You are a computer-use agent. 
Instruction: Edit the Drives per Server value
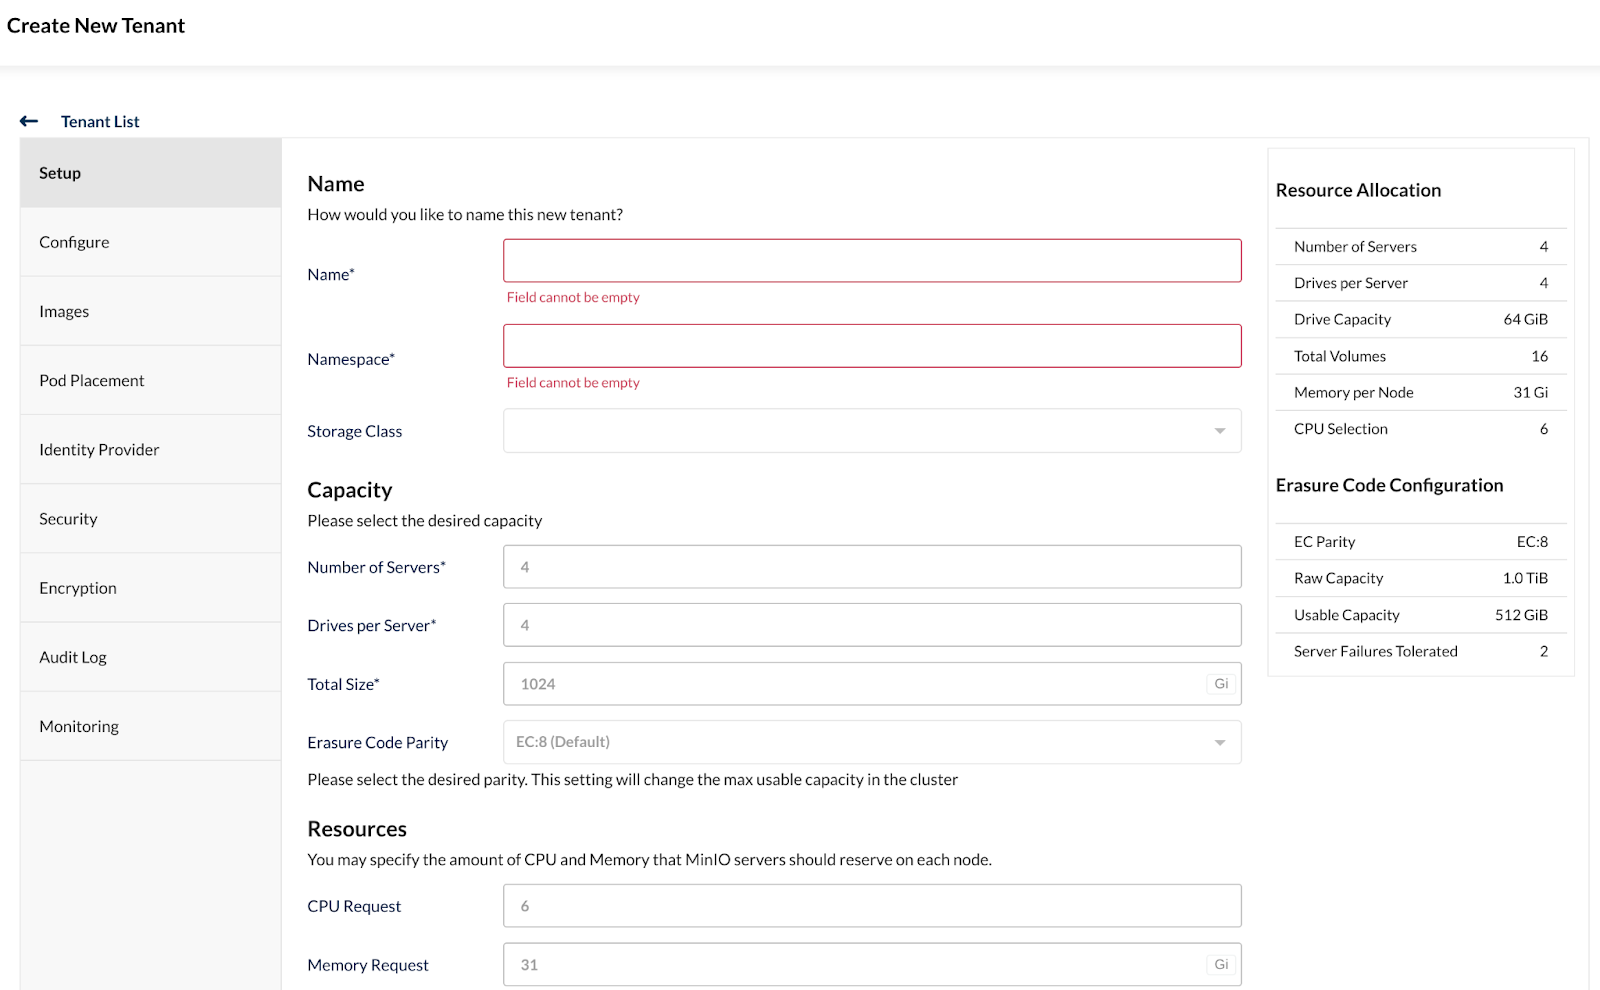tap(870, 624)
